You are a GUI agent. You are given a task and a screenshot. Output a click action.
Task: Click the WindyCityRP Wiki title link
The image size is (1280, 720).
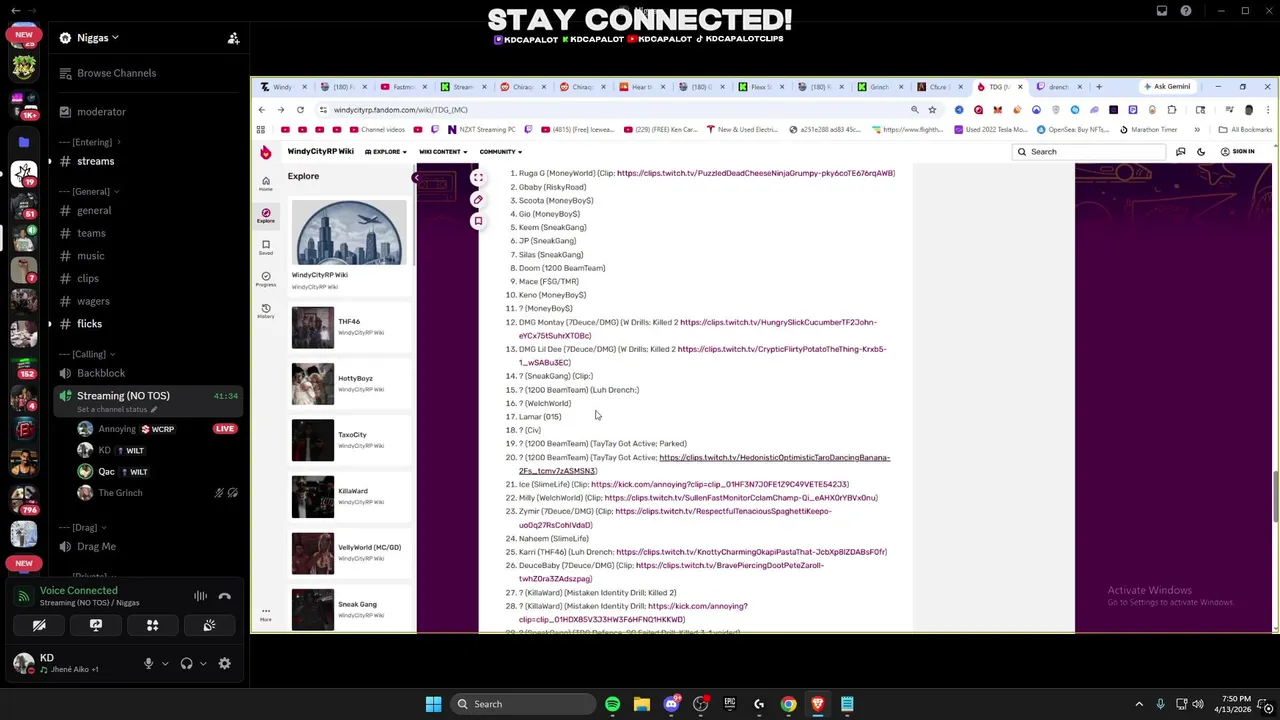click(x=320, y=152)
